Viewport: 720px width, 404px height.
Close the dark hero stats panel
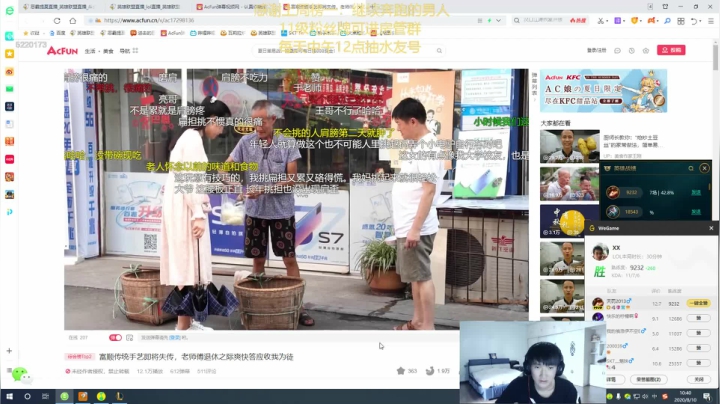click(x=704, y=168)
